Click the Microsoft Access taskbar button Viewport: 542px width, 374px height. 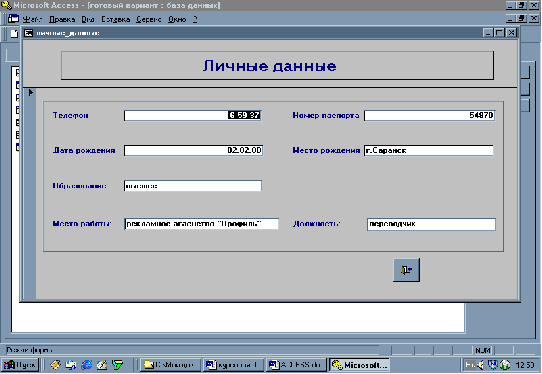click(359, 365)
